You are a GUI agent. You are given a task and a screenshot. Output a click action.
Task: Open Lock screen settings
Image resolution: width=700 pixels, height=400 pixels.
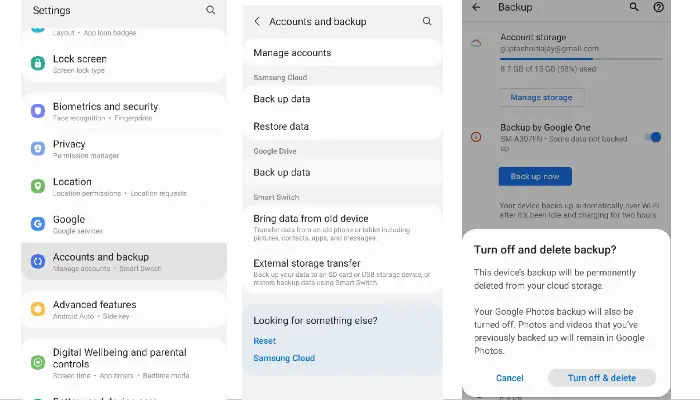coord(124,63)
